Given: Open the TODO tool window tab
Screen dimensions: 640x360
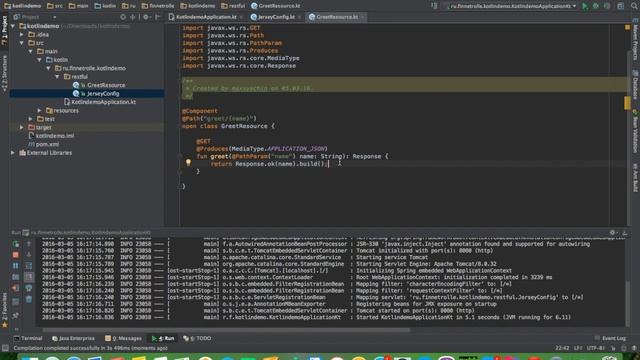Looking at the screenshot, I should click(198, 338).
